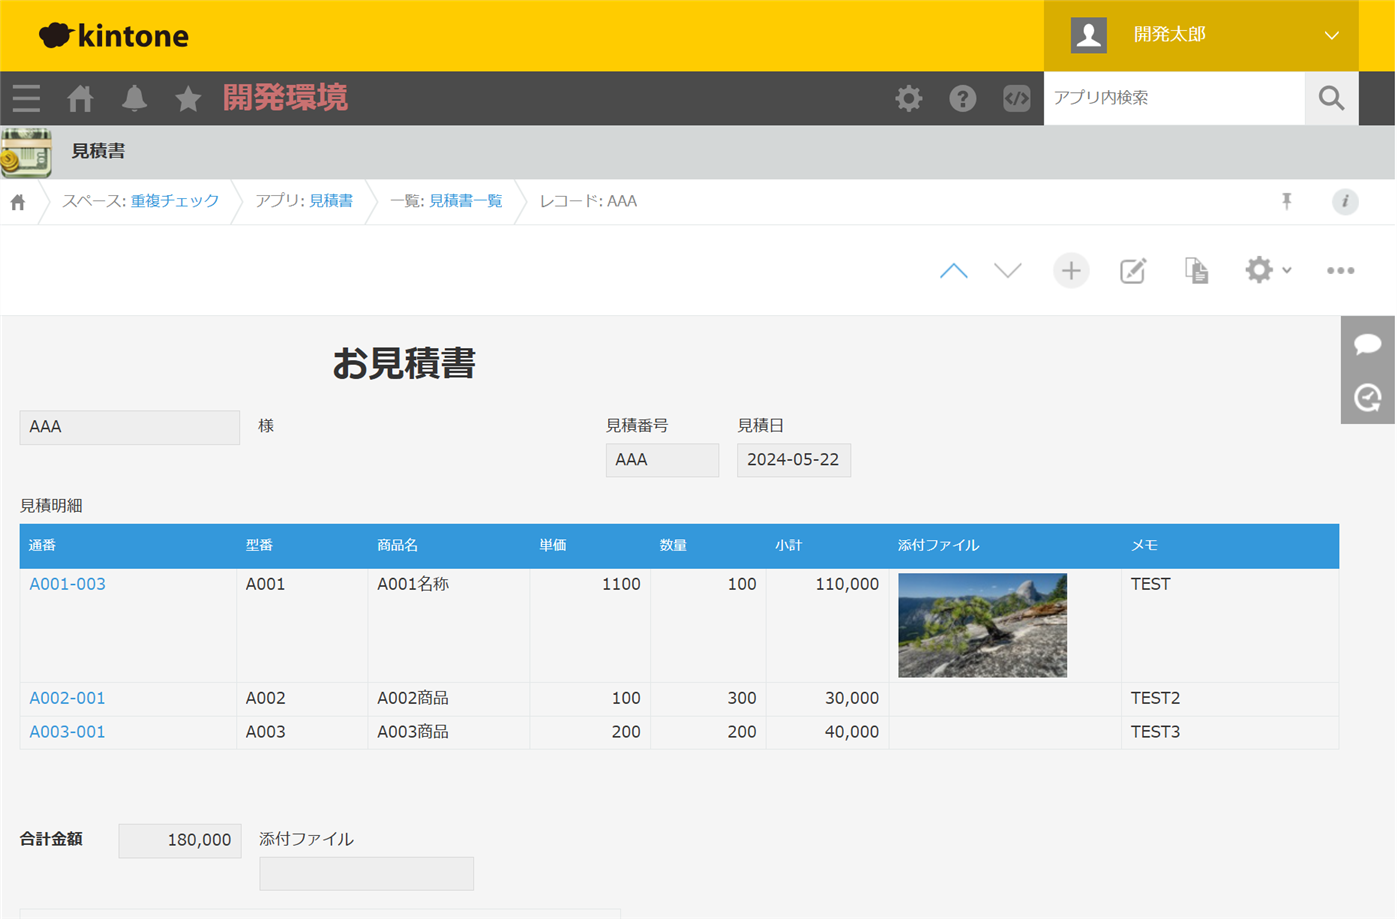Open the help question mark icon
This screenshot has width=1397, height=919.
pos(963,98)
